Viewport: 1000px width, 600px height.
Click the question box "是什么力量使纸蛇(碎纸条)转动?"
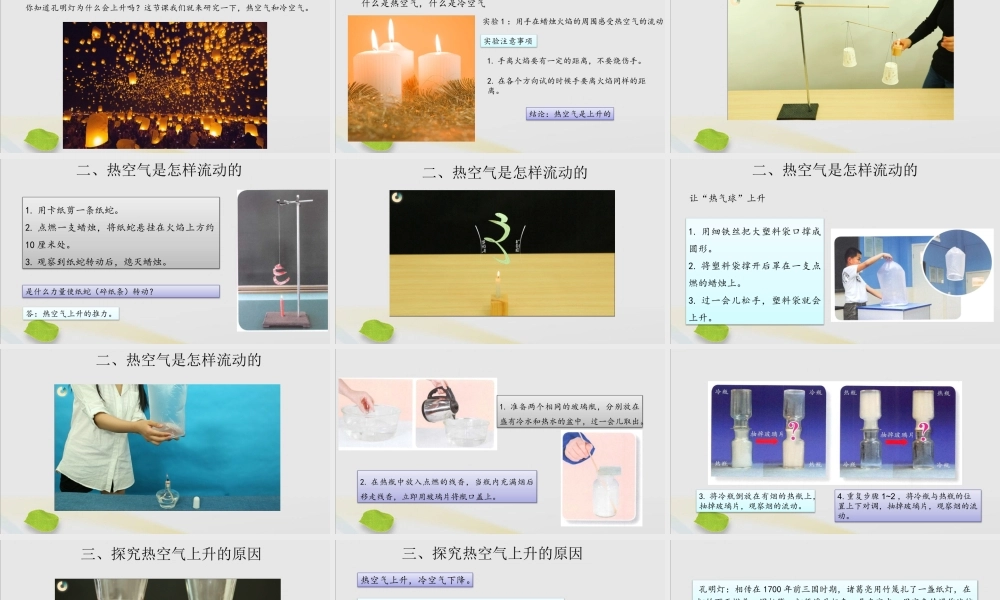coord(121,291)
